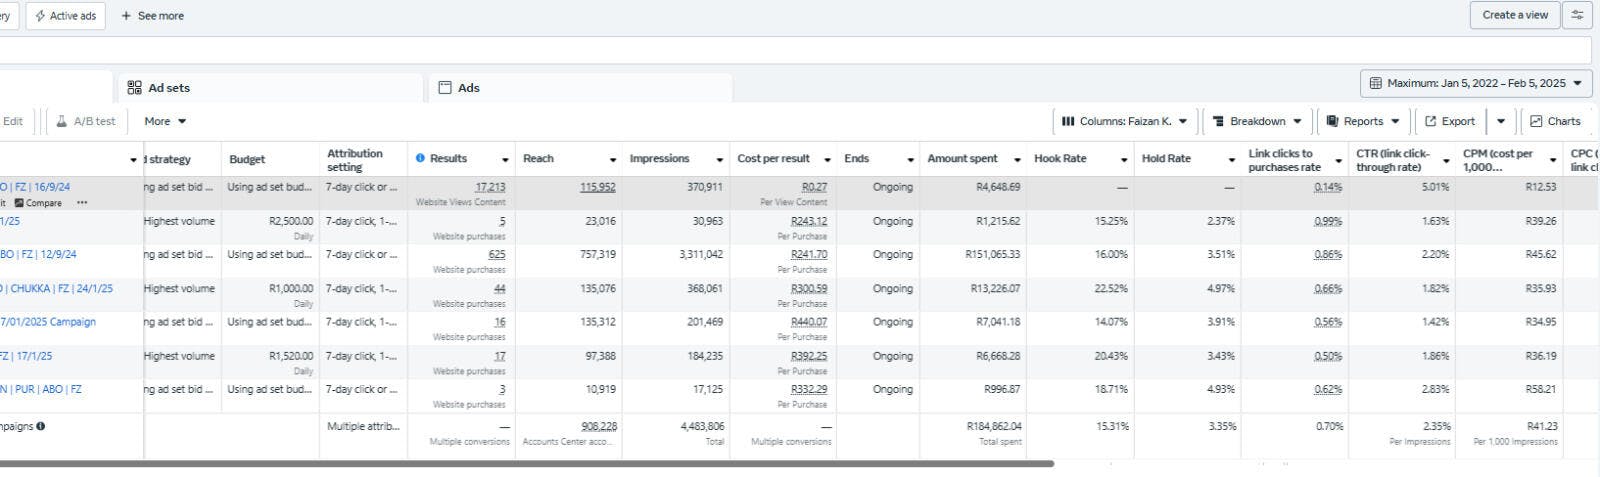Click the view settings sliders icon
The height and width of the screenshot is (477, 1600).
point(1577,15)
